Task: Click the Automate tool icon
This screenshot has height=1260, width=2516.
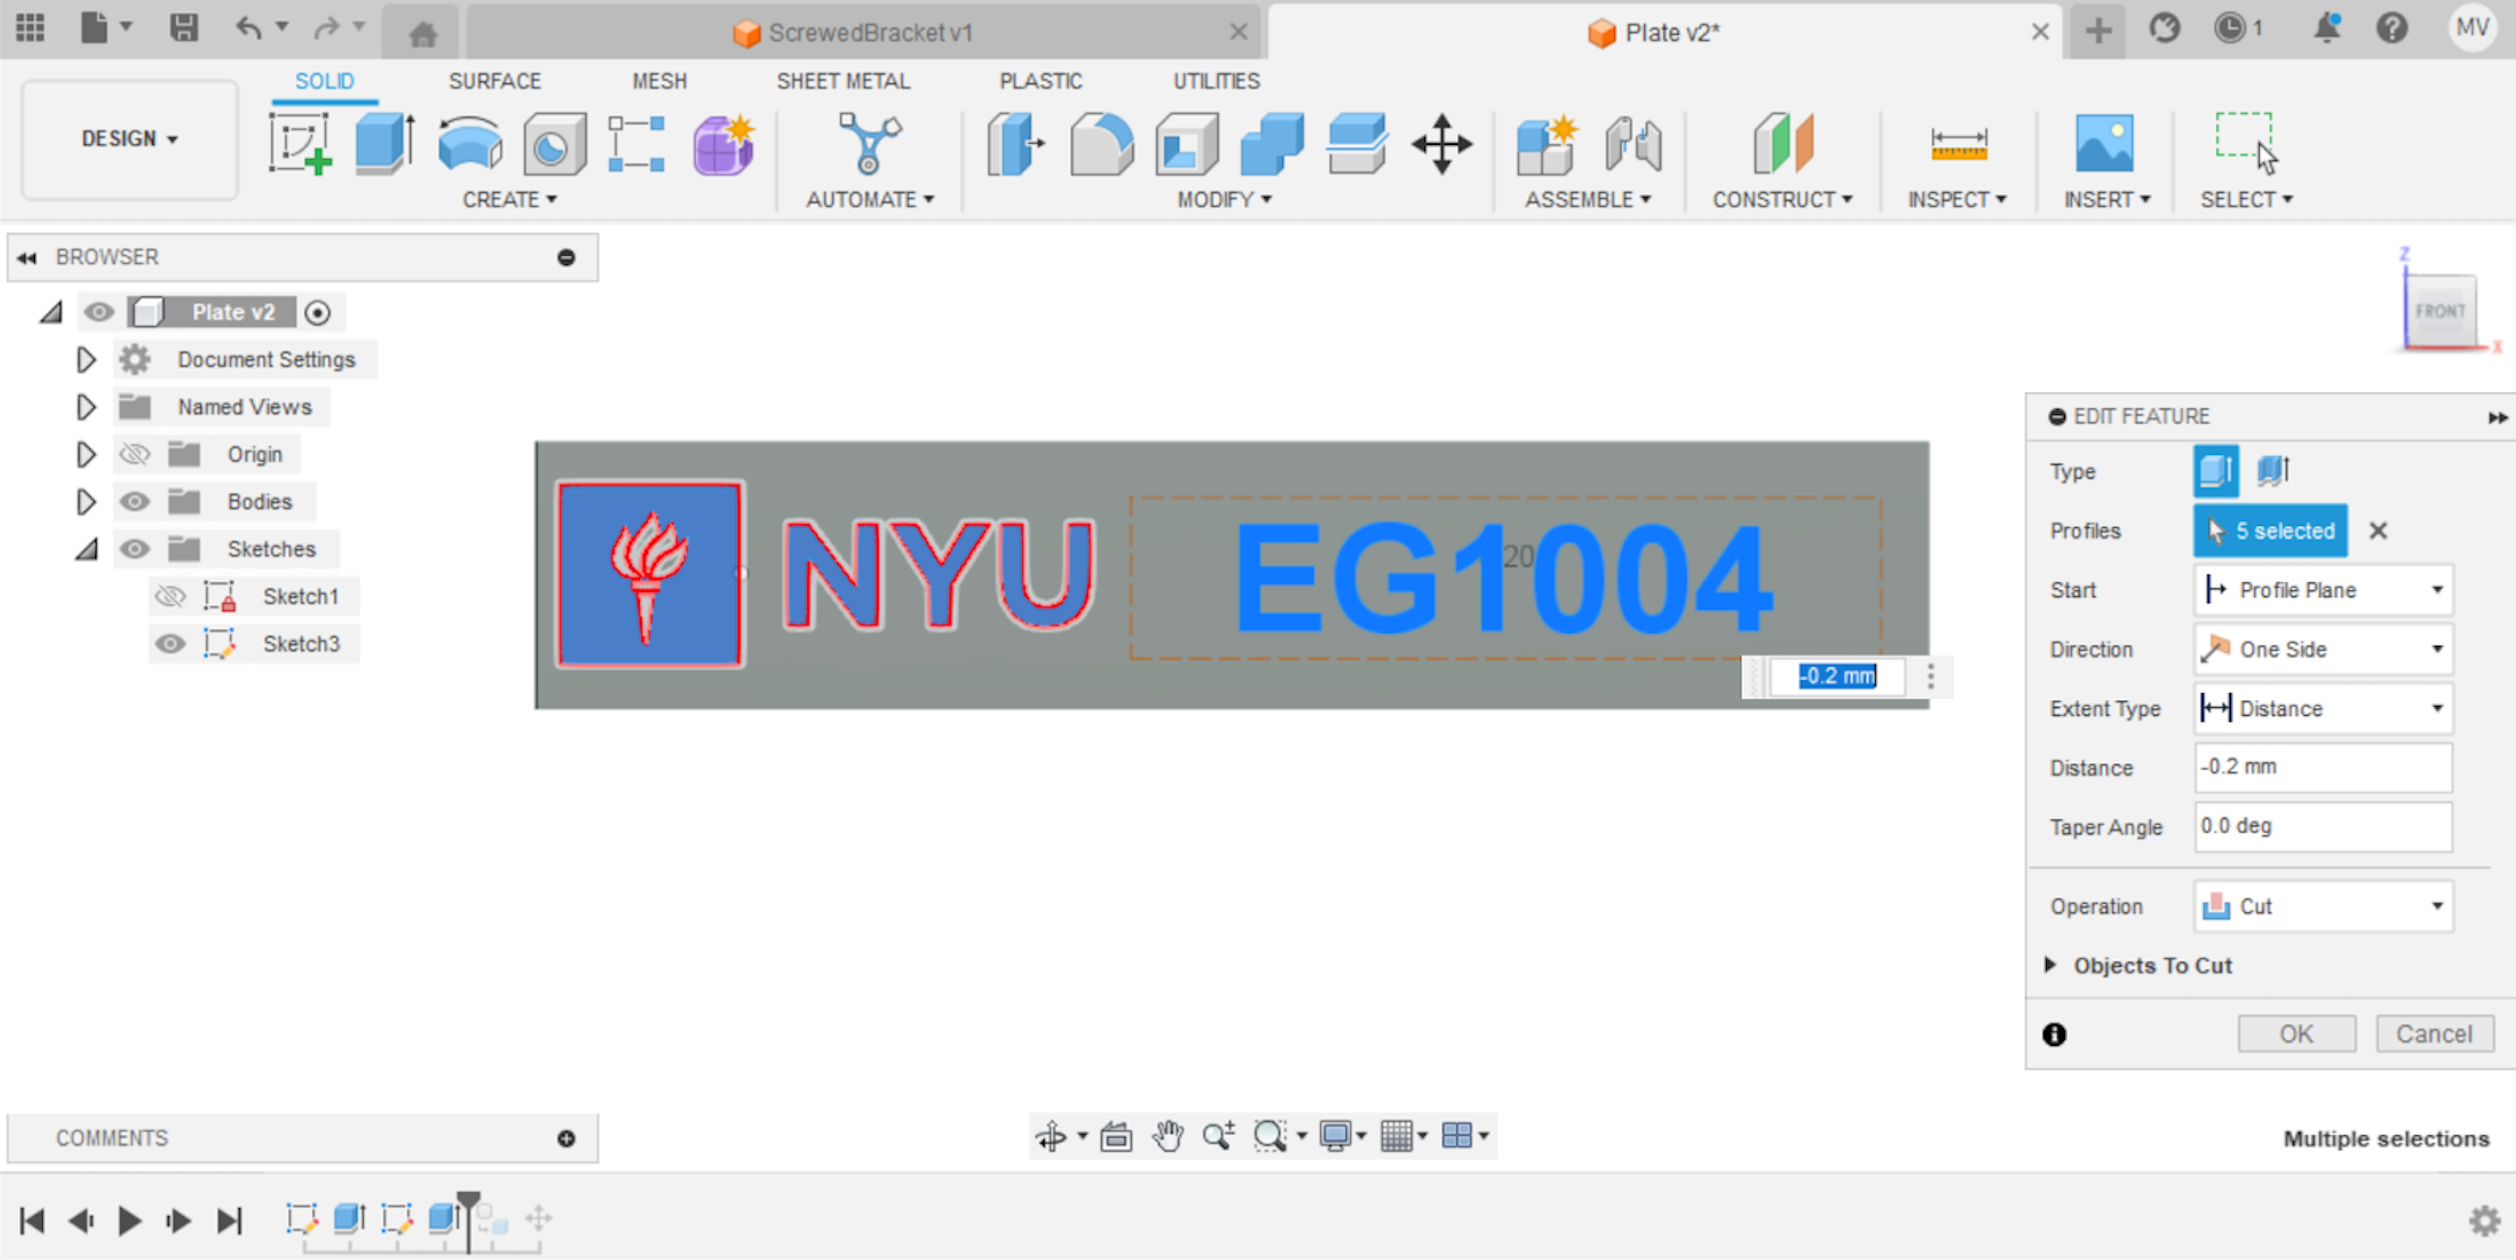Action: tap(869, 144)
